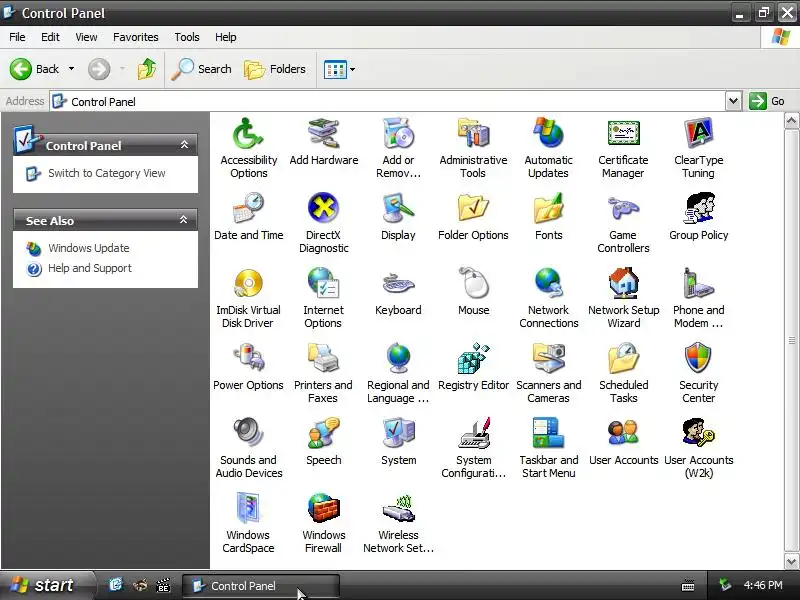The image size is (800, 600).
Task: Open Security Center icon
Action: [x=698, y=373]
